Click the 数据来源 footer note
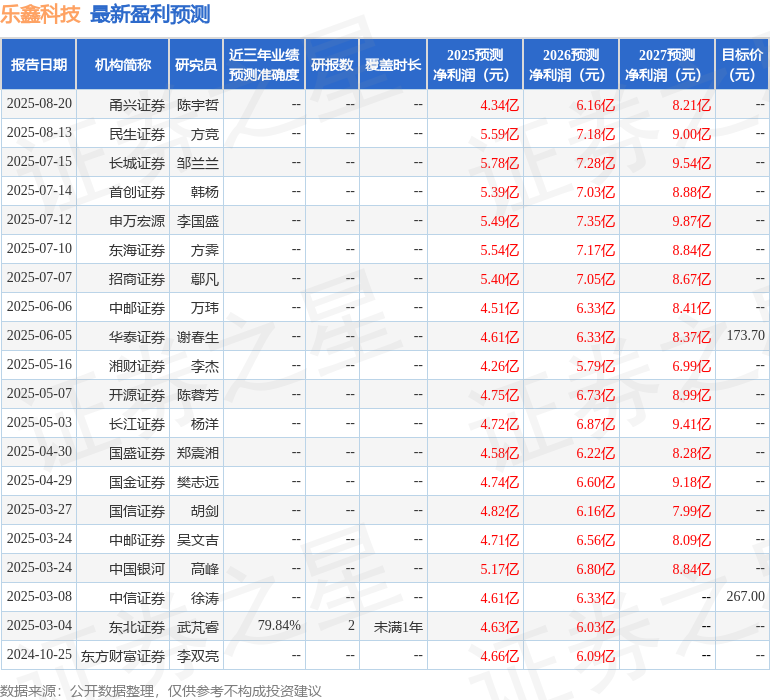This screenshot has width=770, height=700. tap(161, 691)
